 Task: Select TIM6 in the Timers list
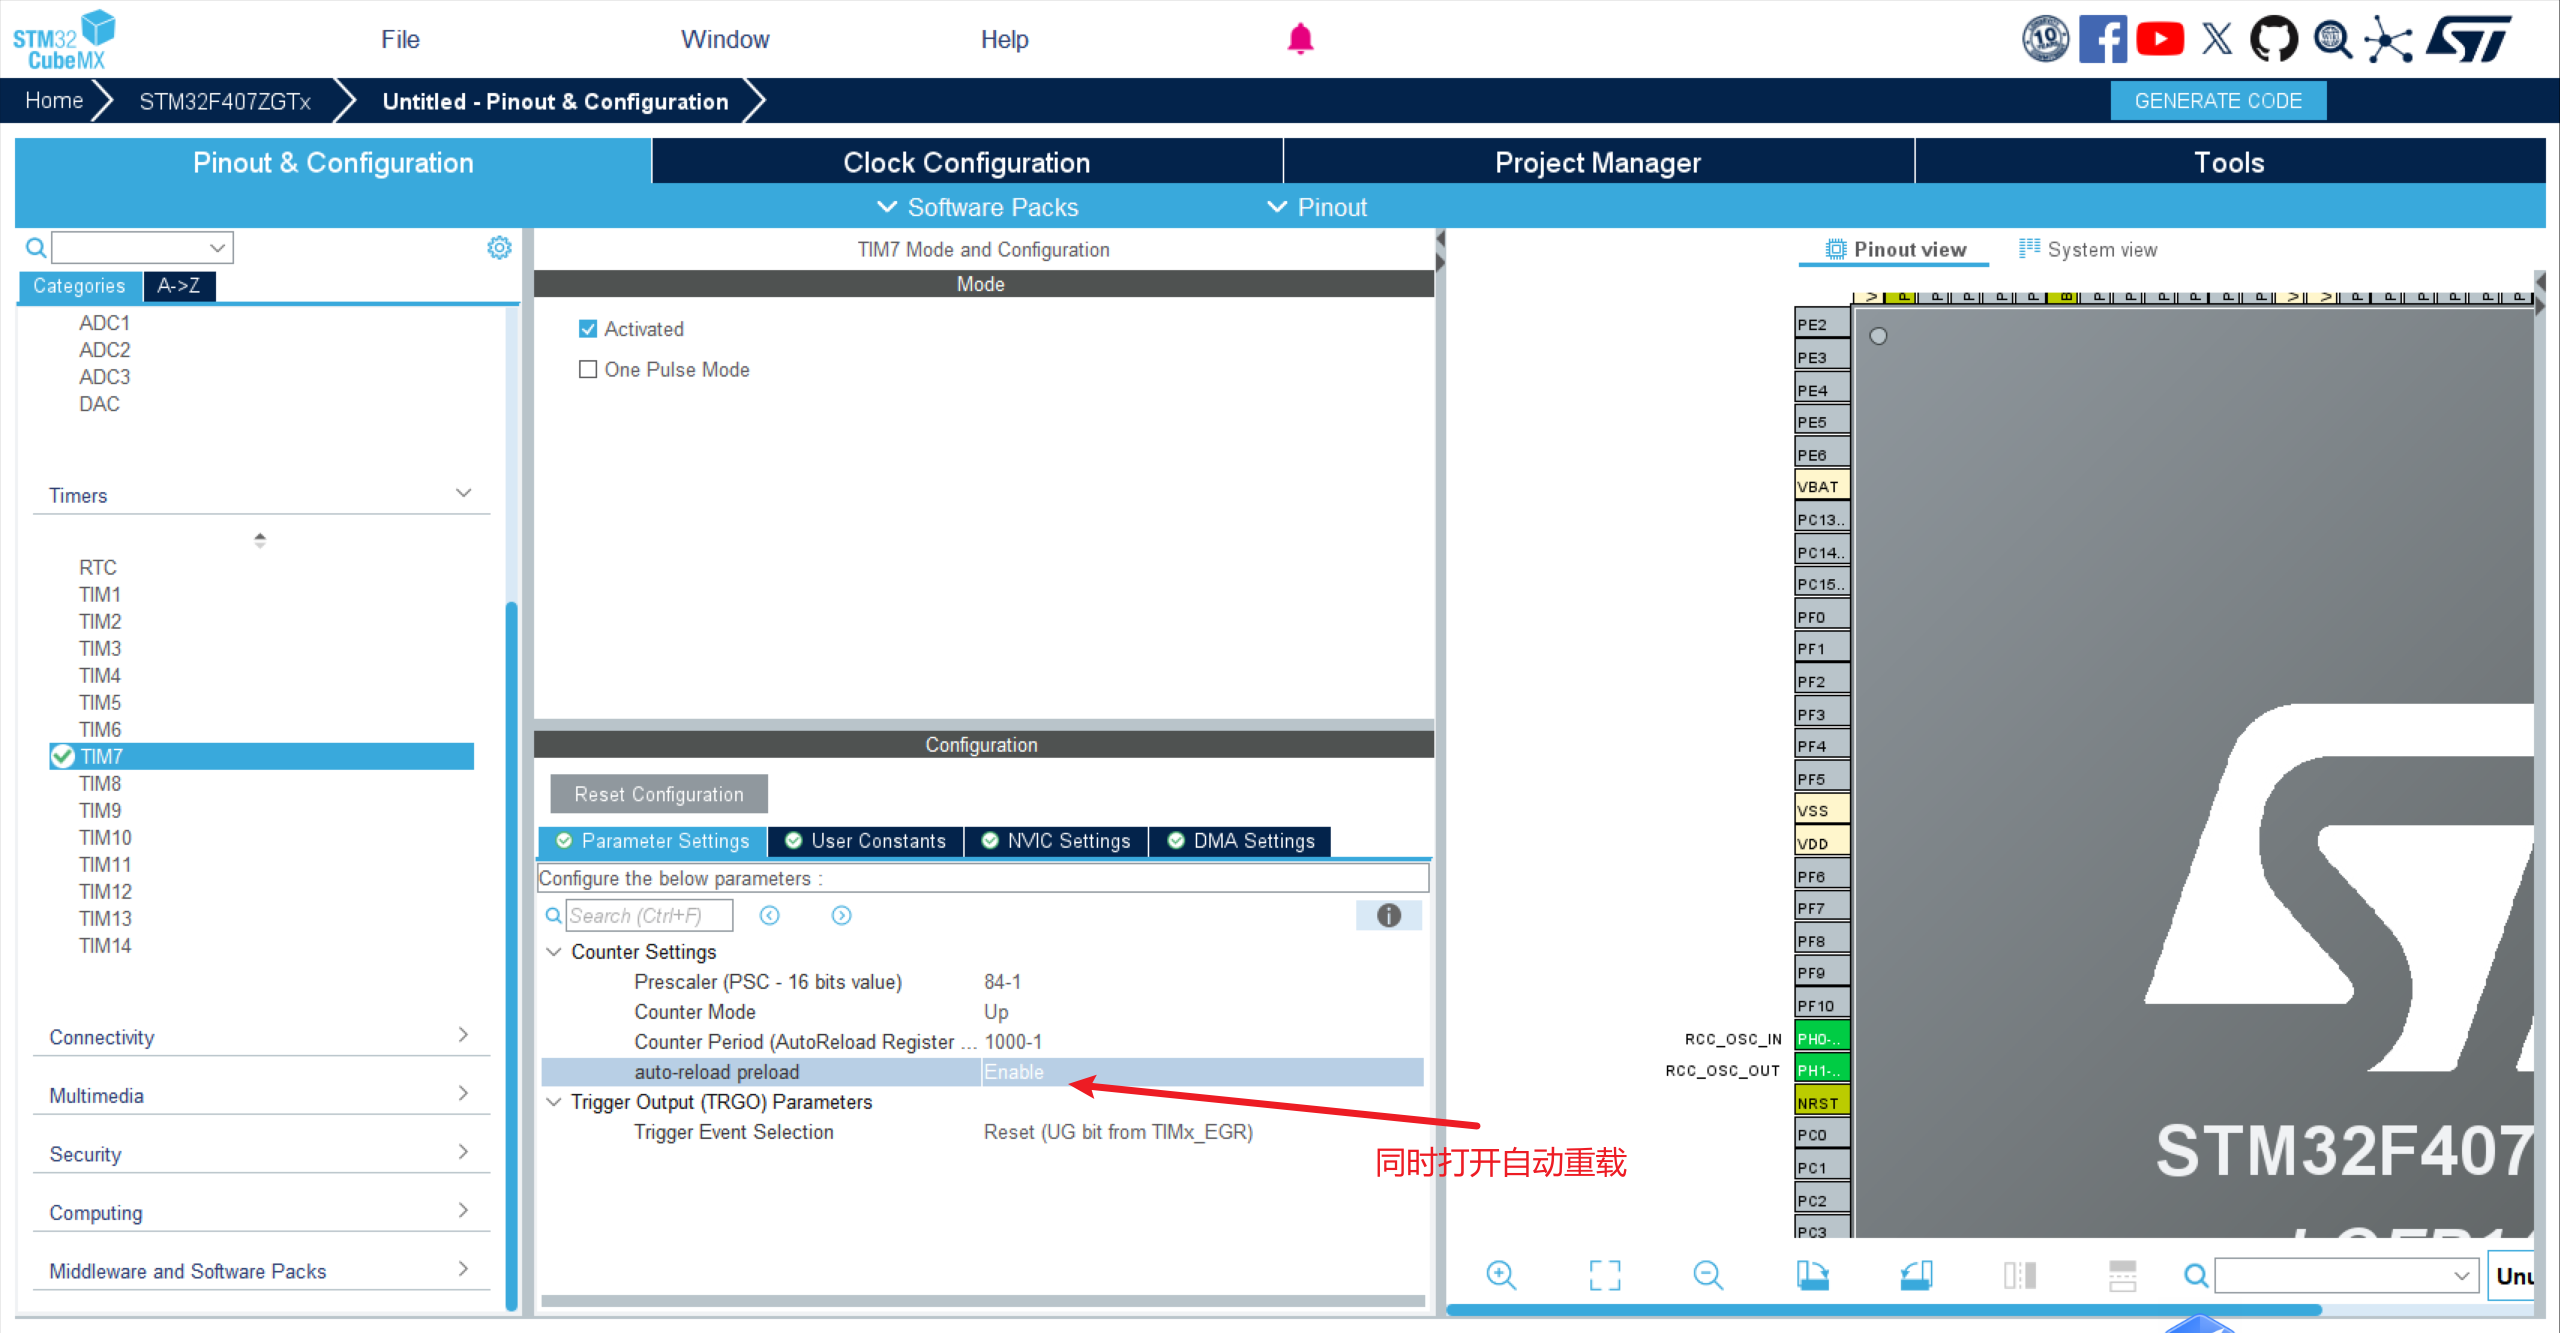[x=100, y=729]
